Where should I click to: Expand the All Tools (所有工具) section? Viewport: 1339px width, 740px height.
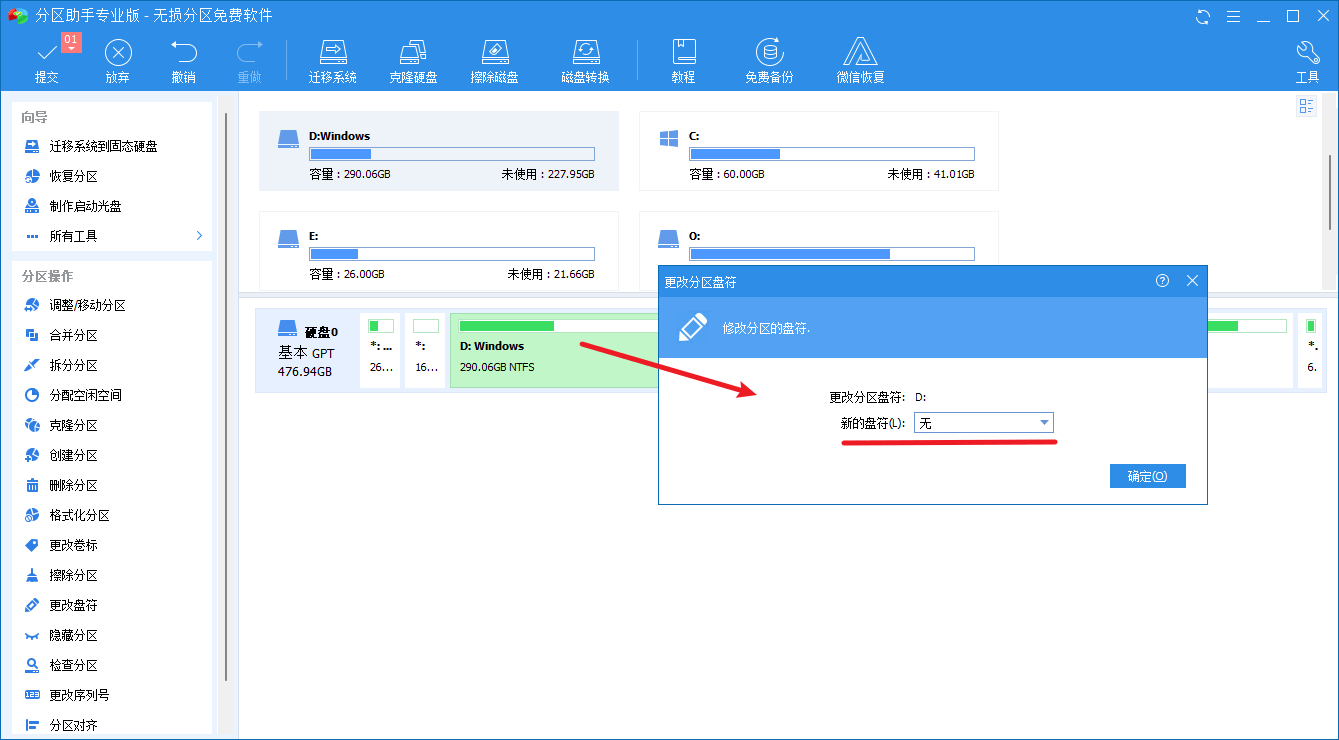pos(72,235)
